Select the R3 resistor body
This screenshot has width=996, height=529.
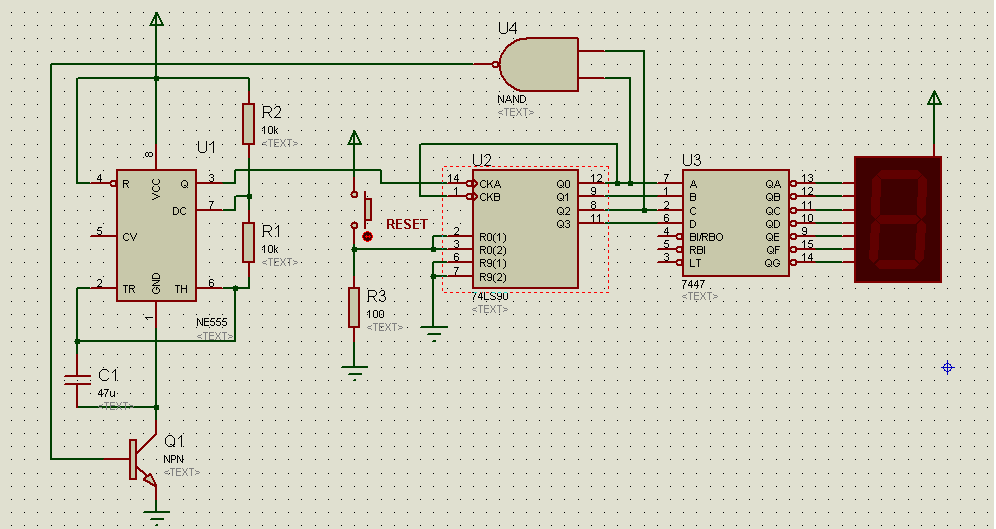click(x=354, y=307)
